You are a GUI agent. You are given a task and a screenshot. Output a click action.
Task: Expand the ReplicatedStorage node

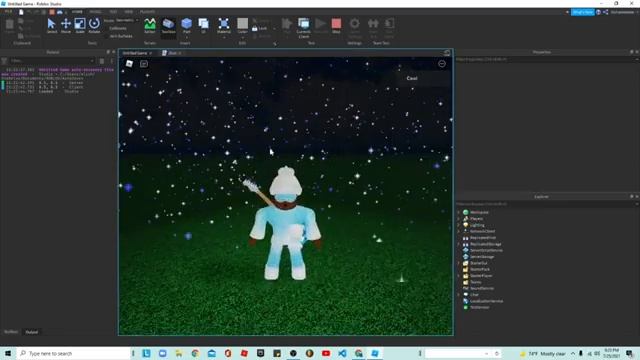[459, 244]
